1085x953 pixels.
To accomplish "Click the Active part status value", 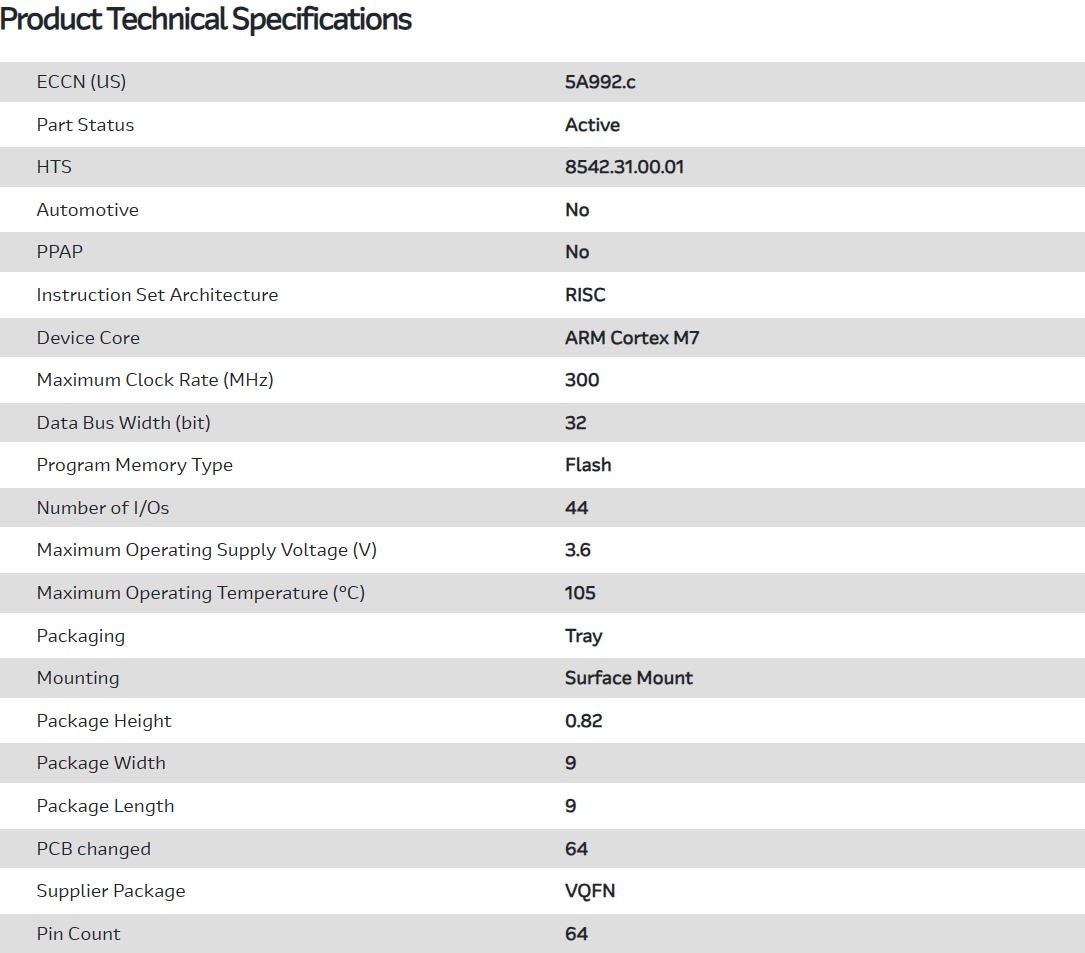I will tap(592, 125).
